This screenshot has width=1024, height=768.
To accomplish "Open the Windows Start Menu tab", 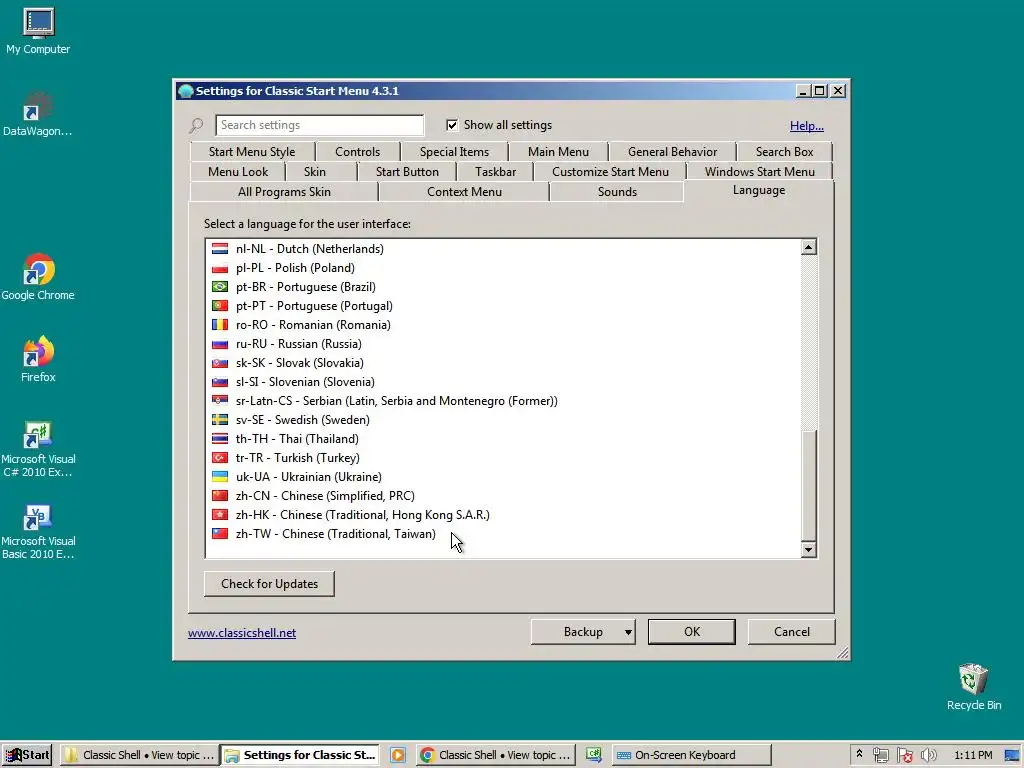I will pyautogui.click(x=760, y=172).
